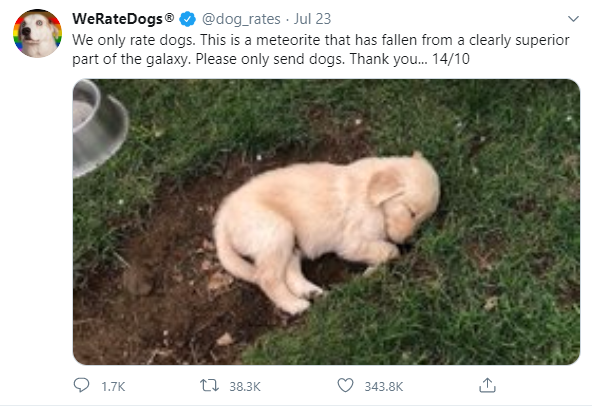Open the Jul 23 timestamp link
592x406 pixels.
[312, 19]
